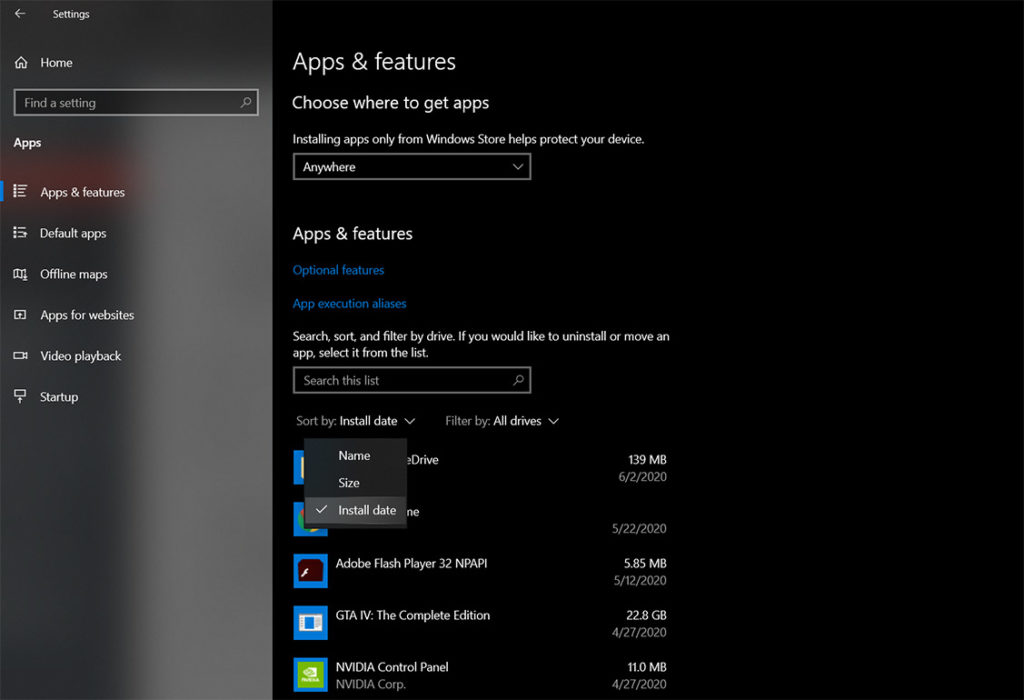The image size is (1024, 700).
Task: Expand the Sort by dropdown
Action: 356,421
